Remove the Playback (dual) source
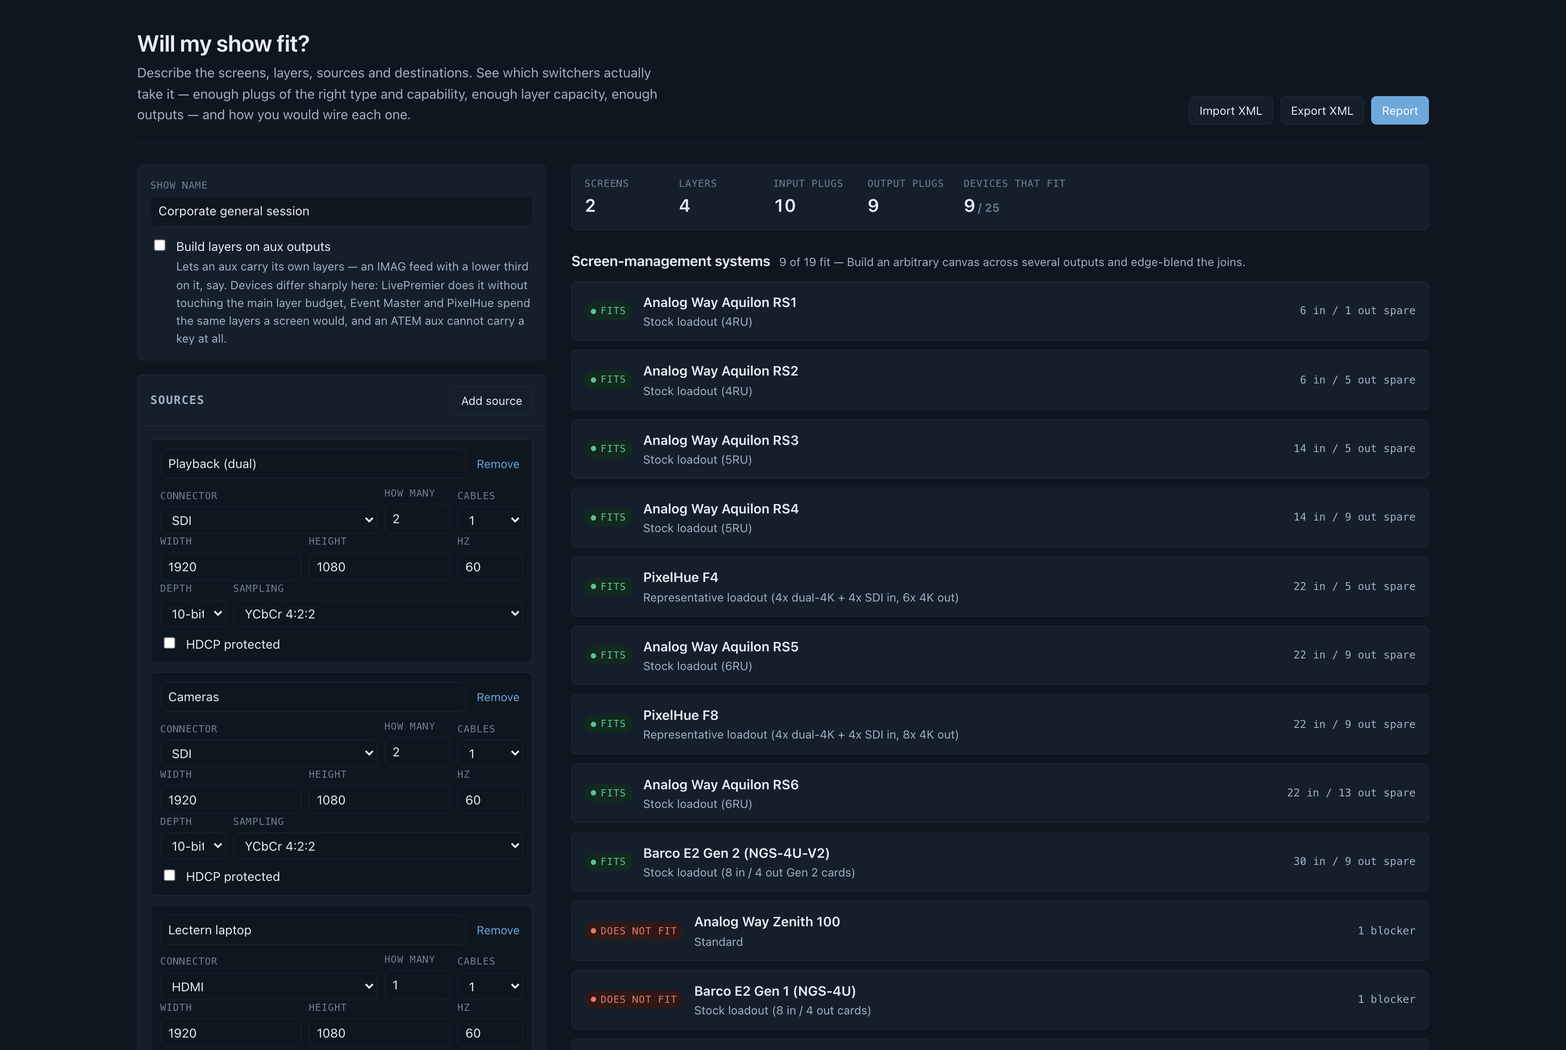This screenshot has width=1566, height=1050. [x=498, y=464]
